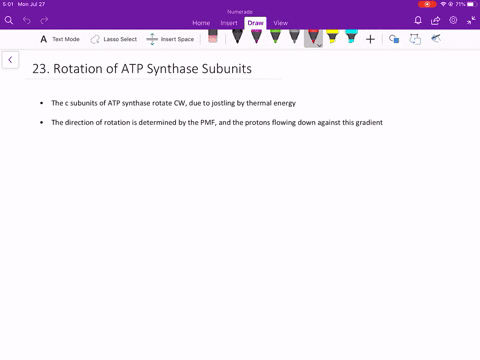Choose Lasso Select tool
480x360 pixels.
pyautogui.click(x=114, y=39)
